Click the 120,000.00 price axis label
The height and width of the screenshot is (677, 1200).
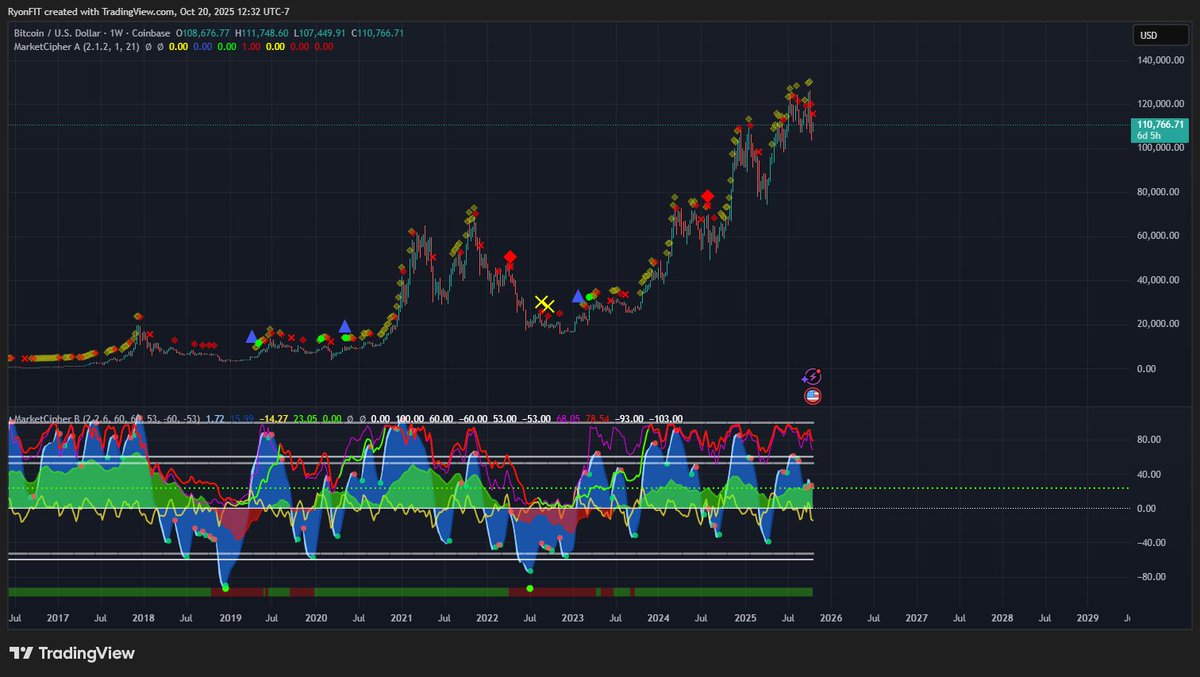pos(1160,104)
